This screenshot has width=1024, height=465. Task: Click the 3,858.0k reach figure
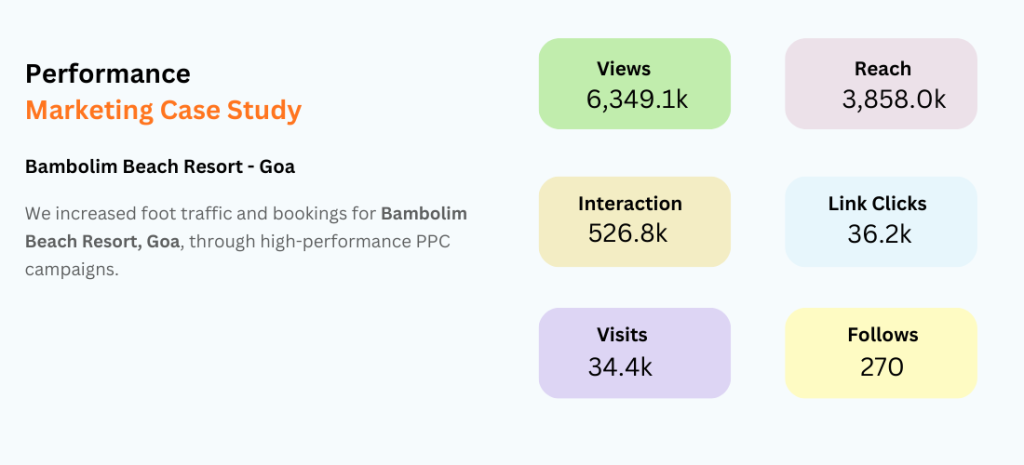point(893,99)
